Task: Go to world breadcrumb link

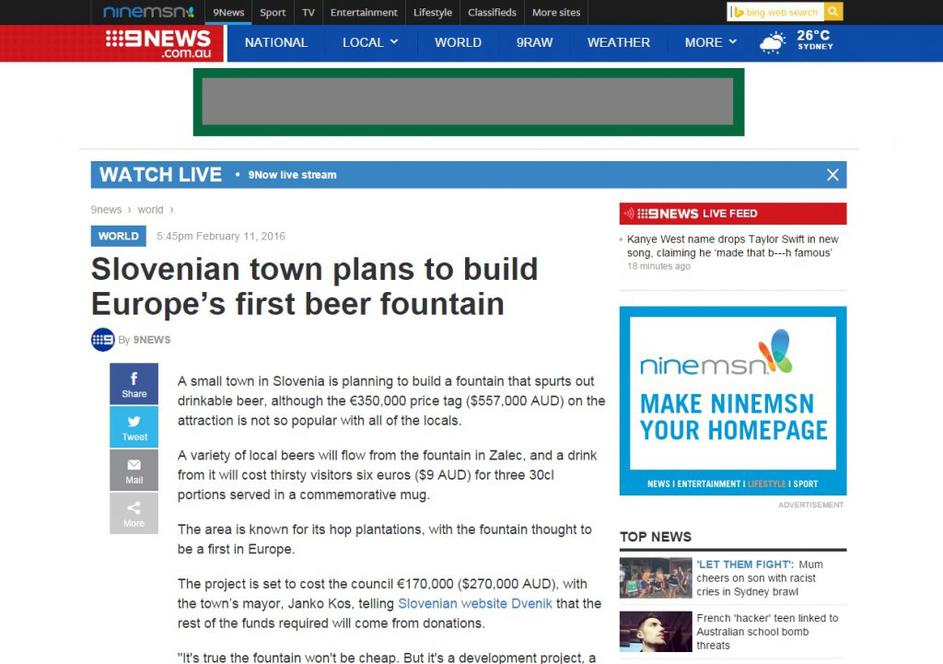Action: click(150, 210)
